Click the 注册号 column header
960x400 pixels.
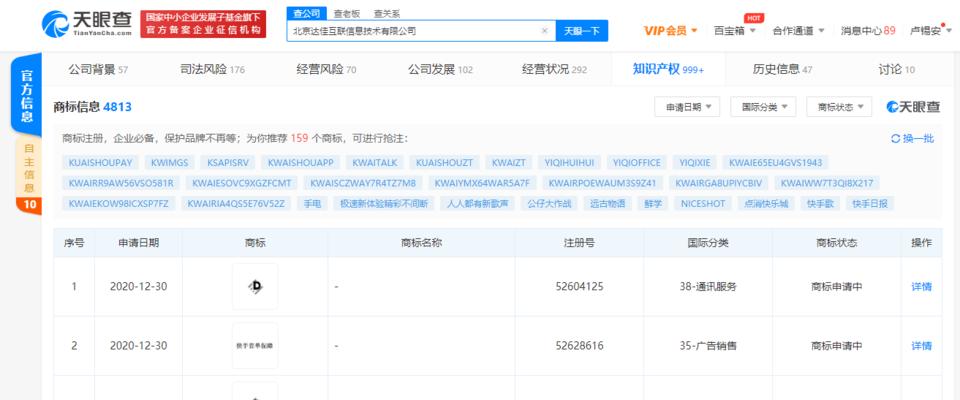[x=579, y=243]
